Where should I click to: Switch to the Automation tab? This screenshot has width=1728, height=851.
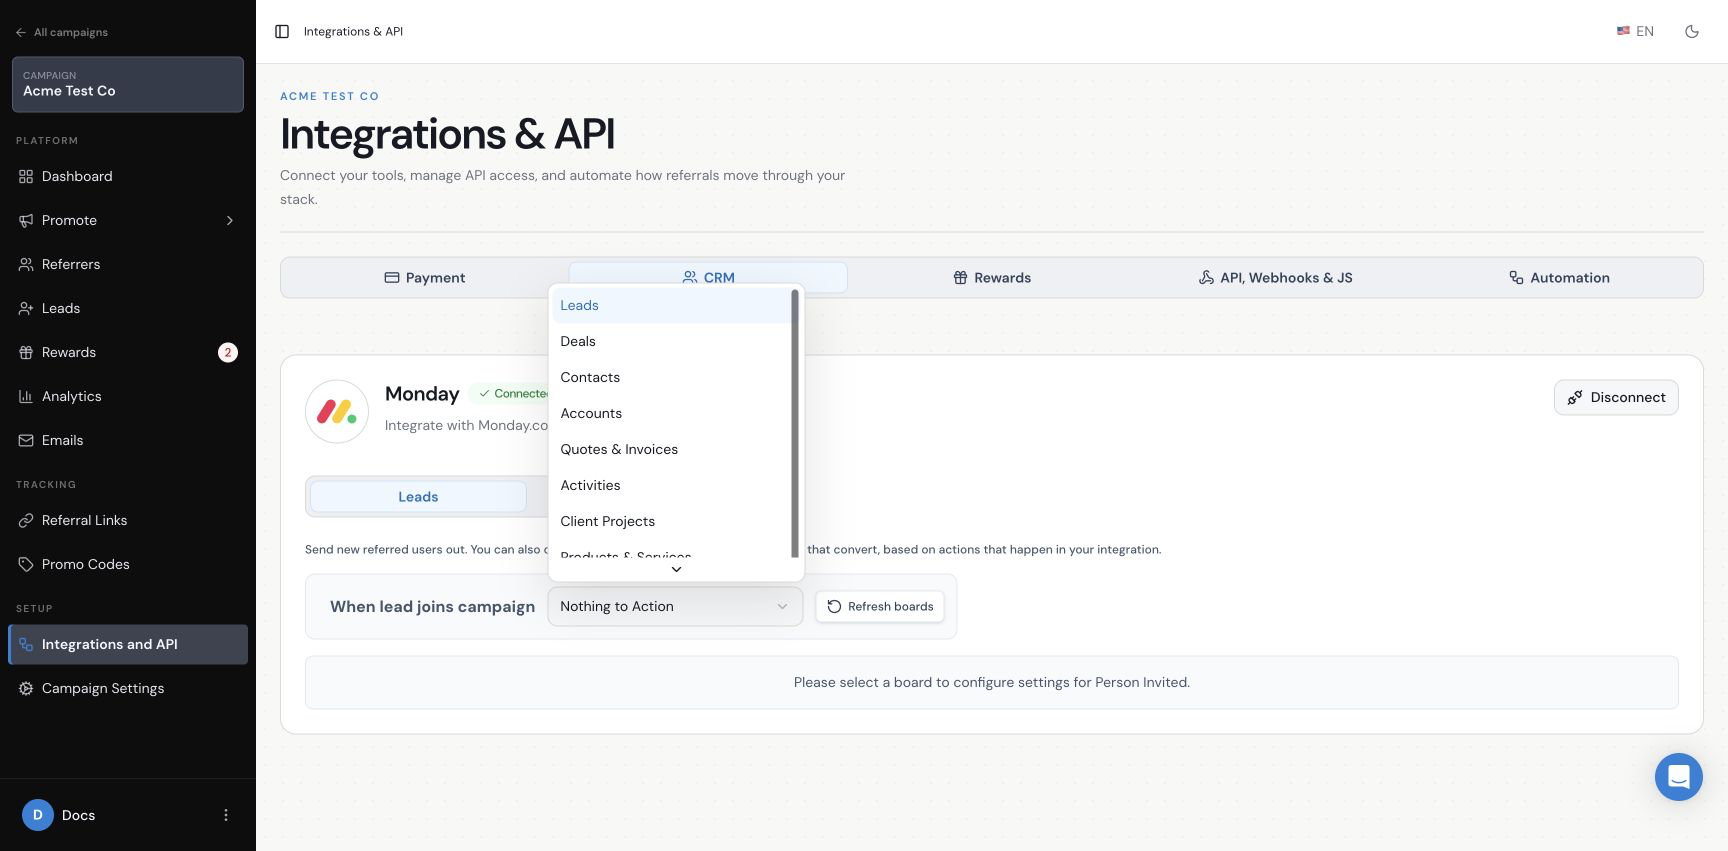point(1559,277)
